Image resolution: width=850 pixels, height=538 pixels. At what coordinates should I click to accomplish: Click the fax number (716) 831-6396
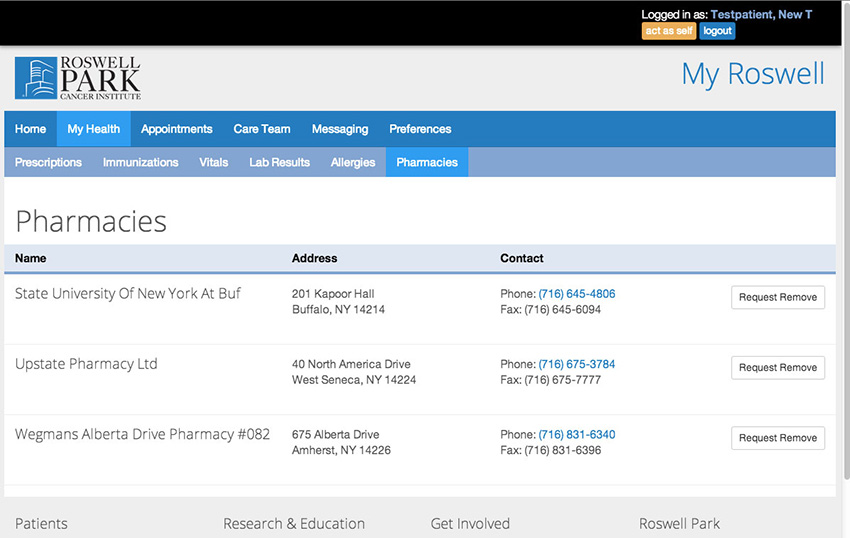(x=563, y=450)
